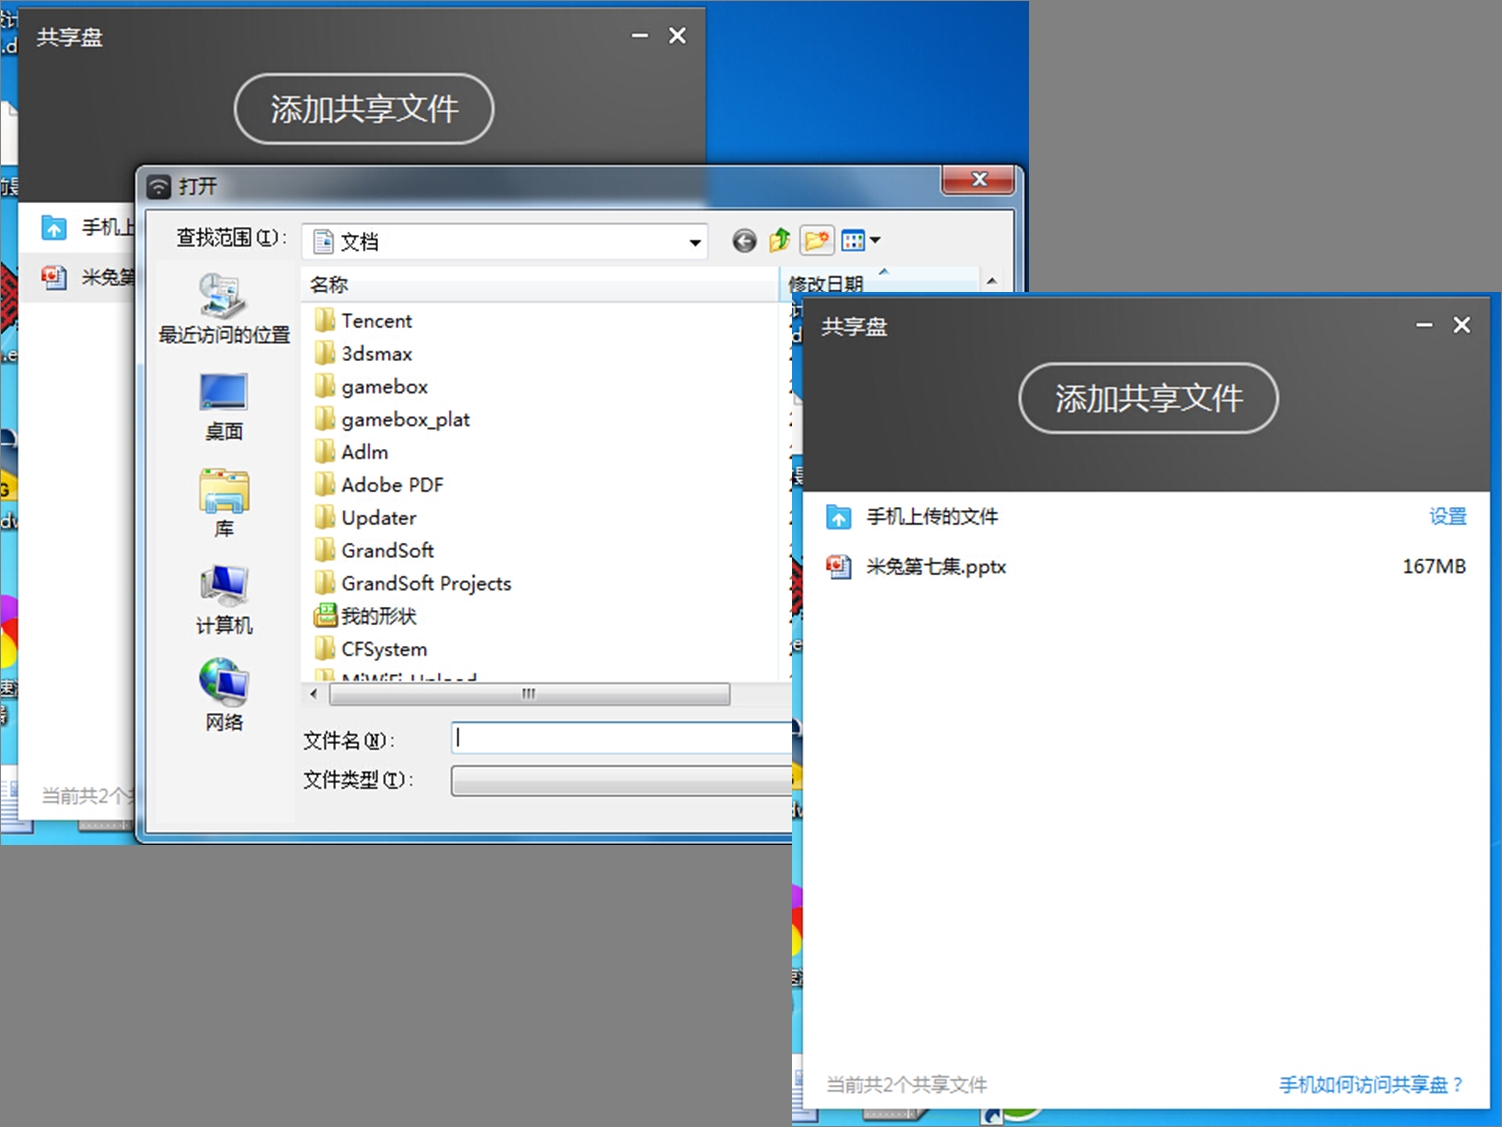This screenshot has width=1502, height=1127.
Task: Open the 库 libraries icon
Action: [x=222, y=495]
